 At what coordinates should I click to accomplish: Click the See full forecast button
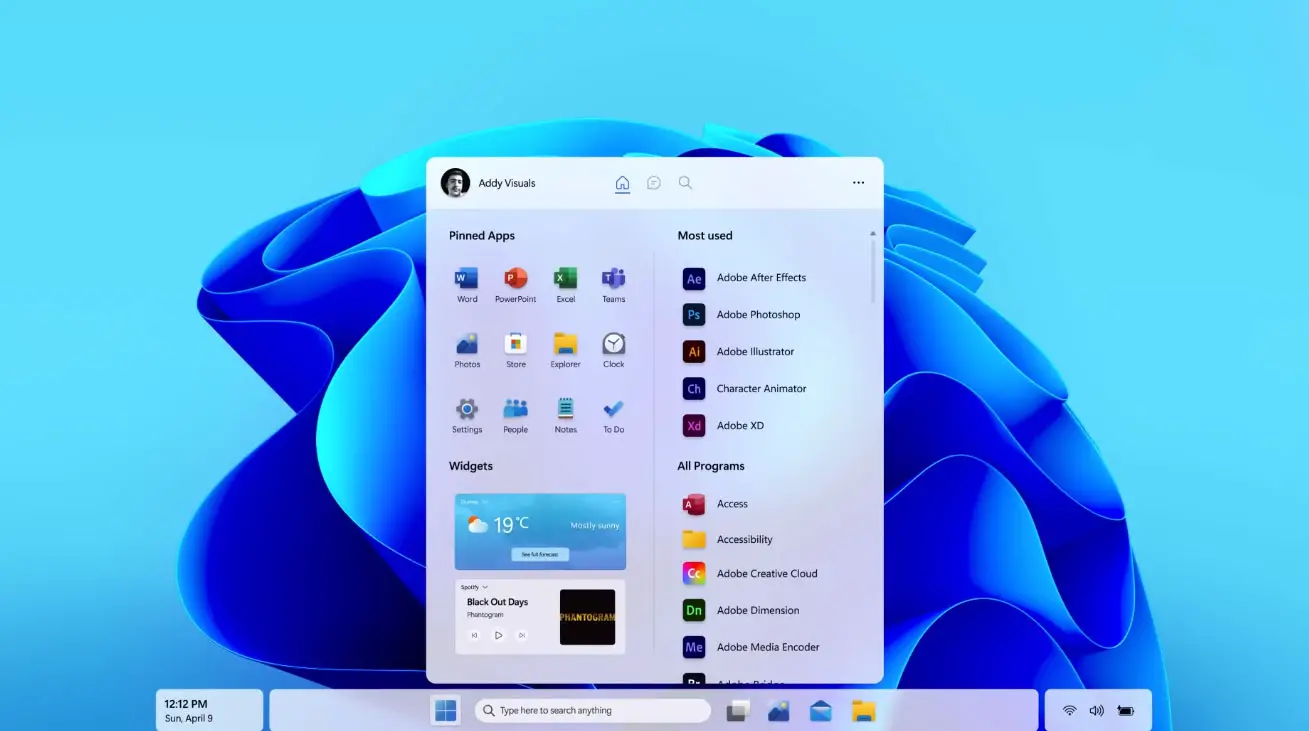(541, 554)
